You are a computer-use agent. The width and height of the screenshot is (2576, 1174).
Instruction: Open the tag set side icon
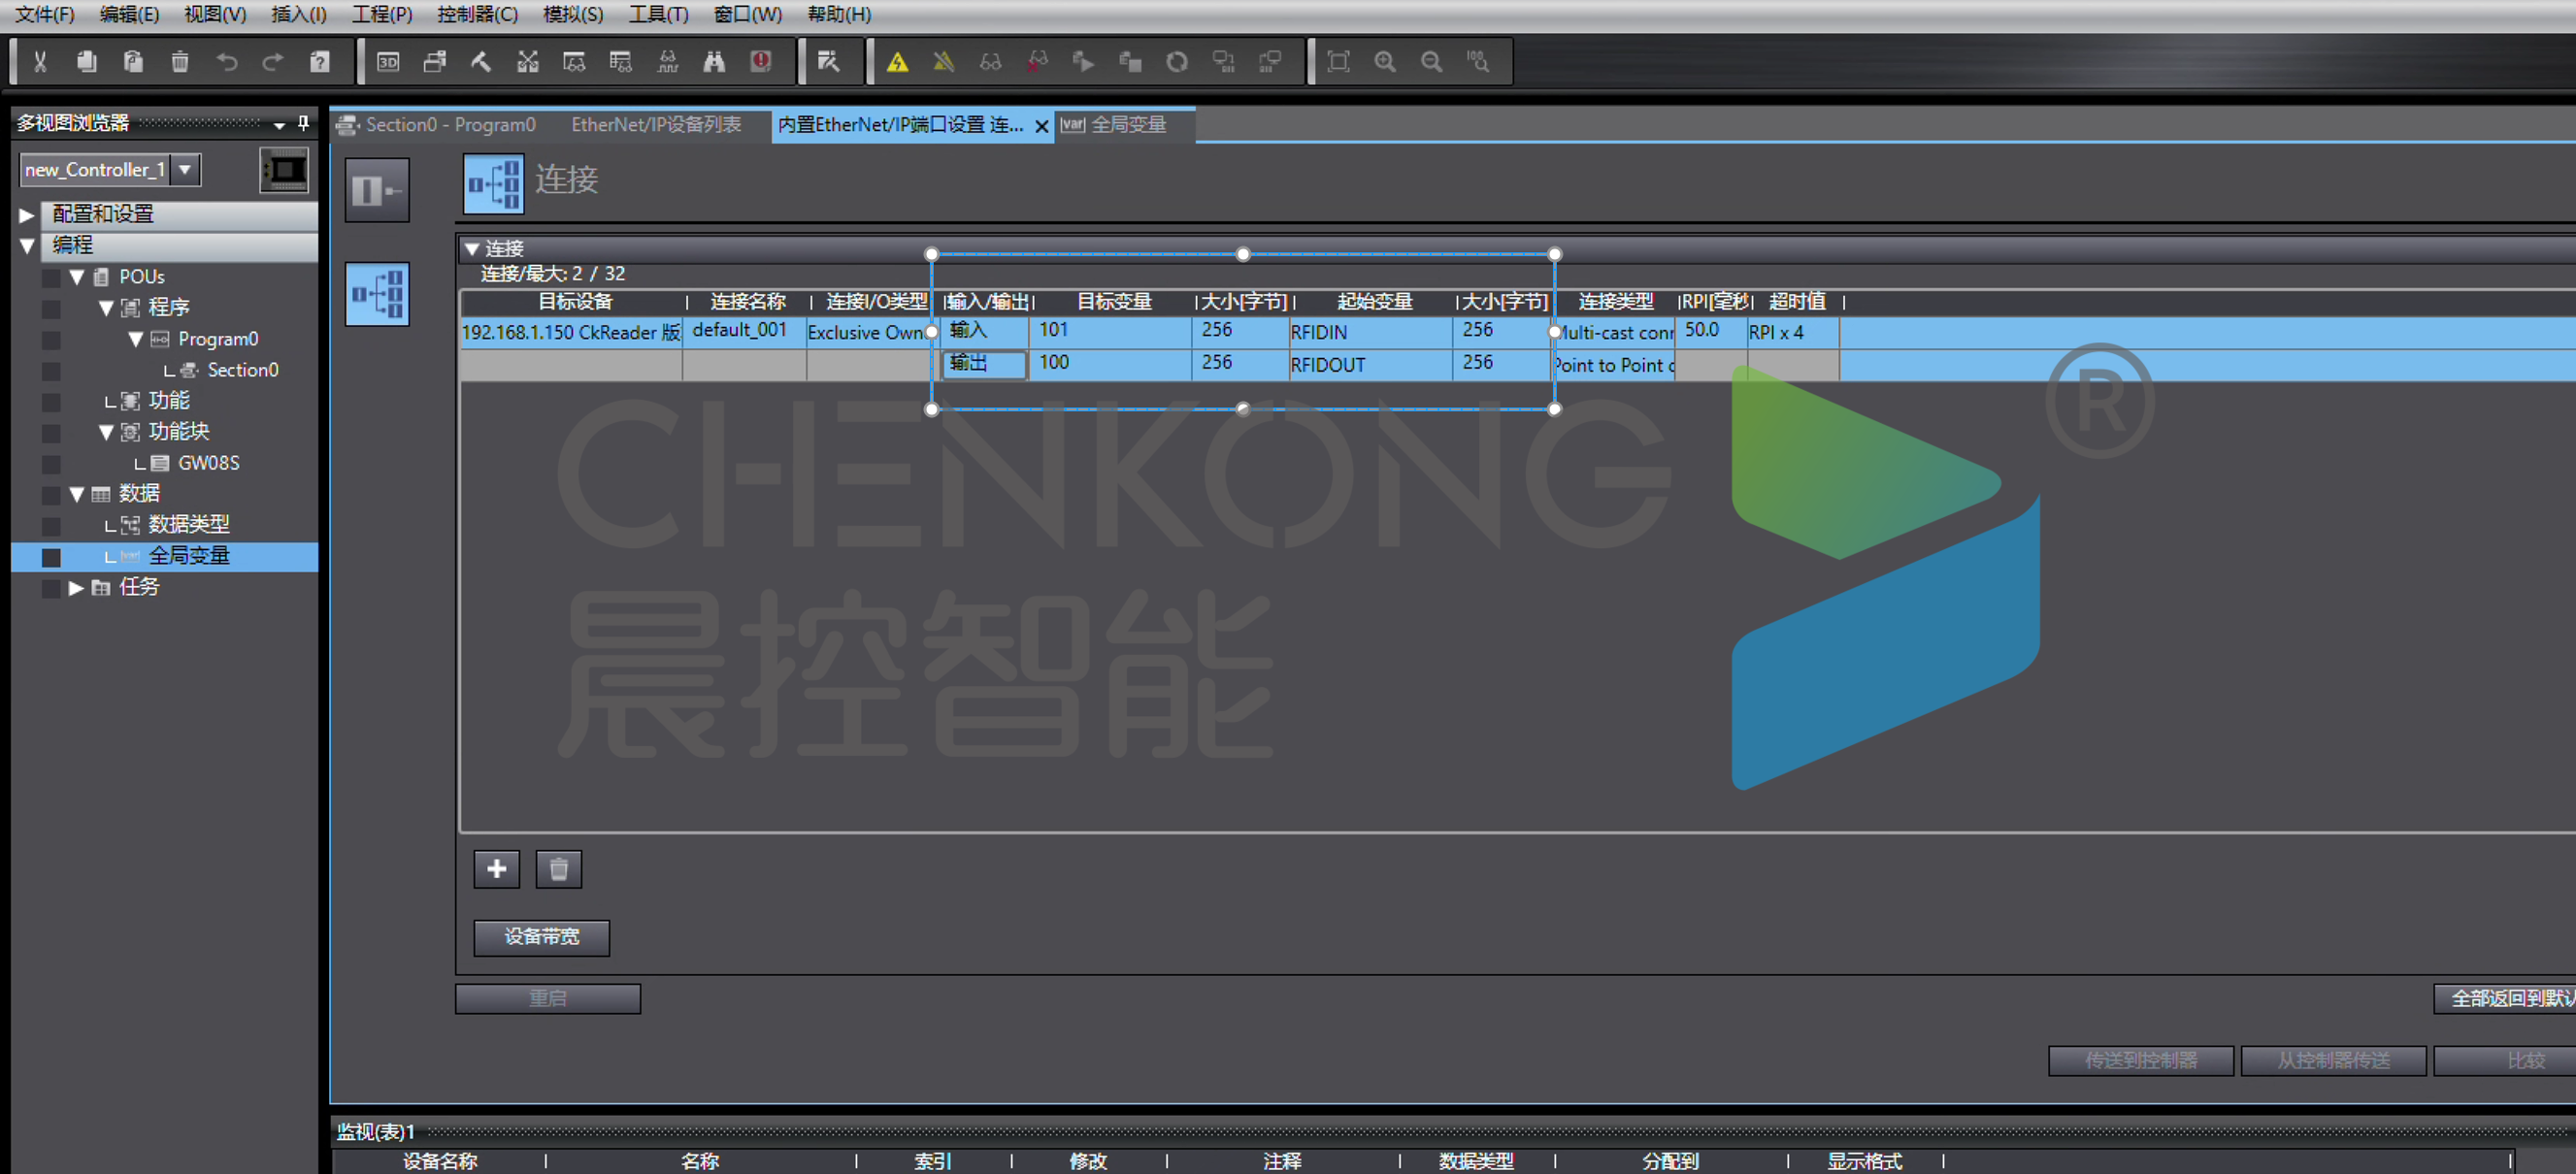377,190
